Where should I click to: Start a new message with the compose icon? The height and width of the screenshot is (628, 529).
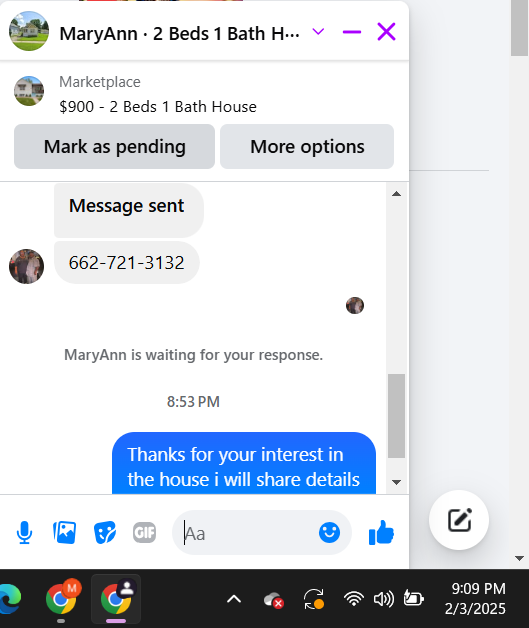pyautogui.click(x=459, y=520)
